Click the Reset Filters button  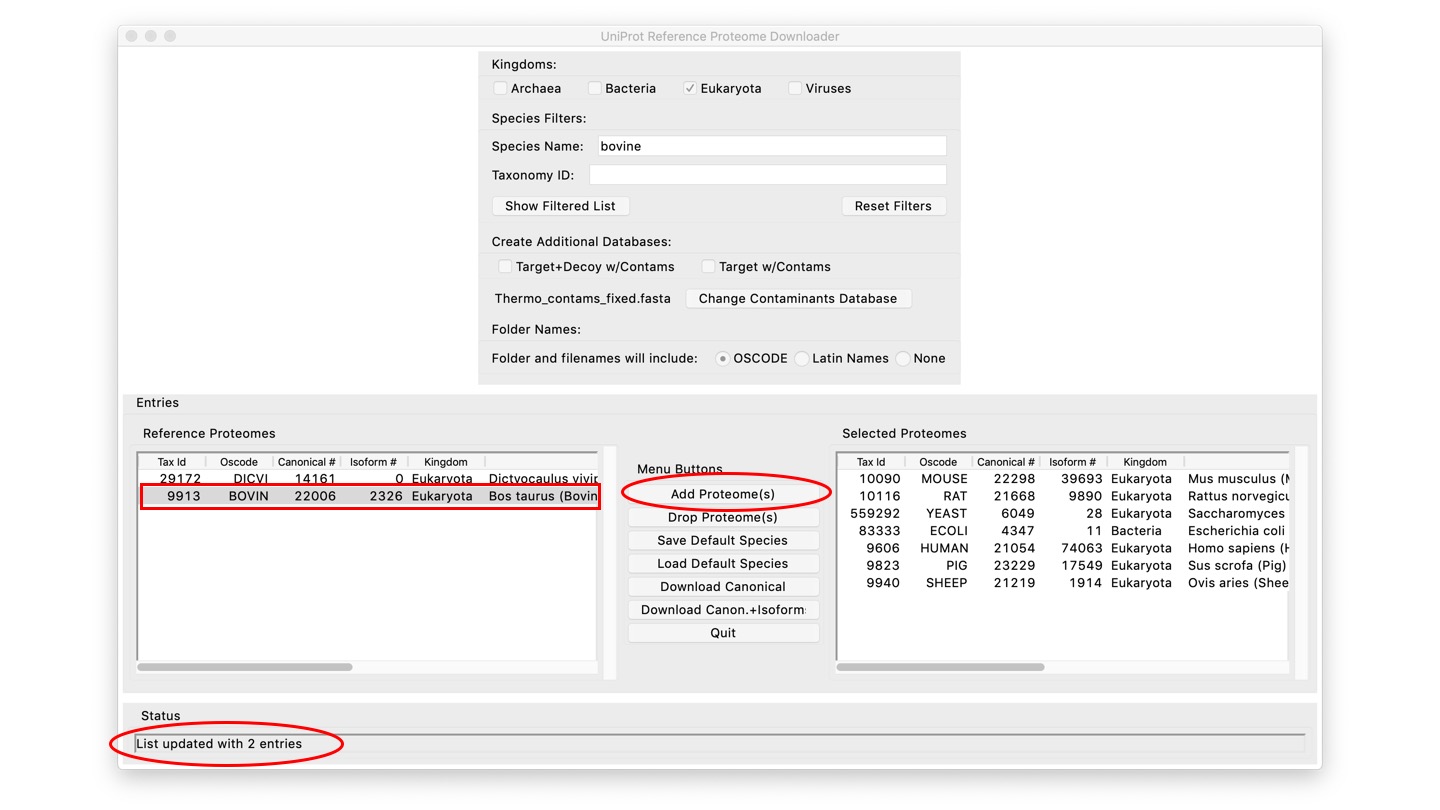point(893,206)
